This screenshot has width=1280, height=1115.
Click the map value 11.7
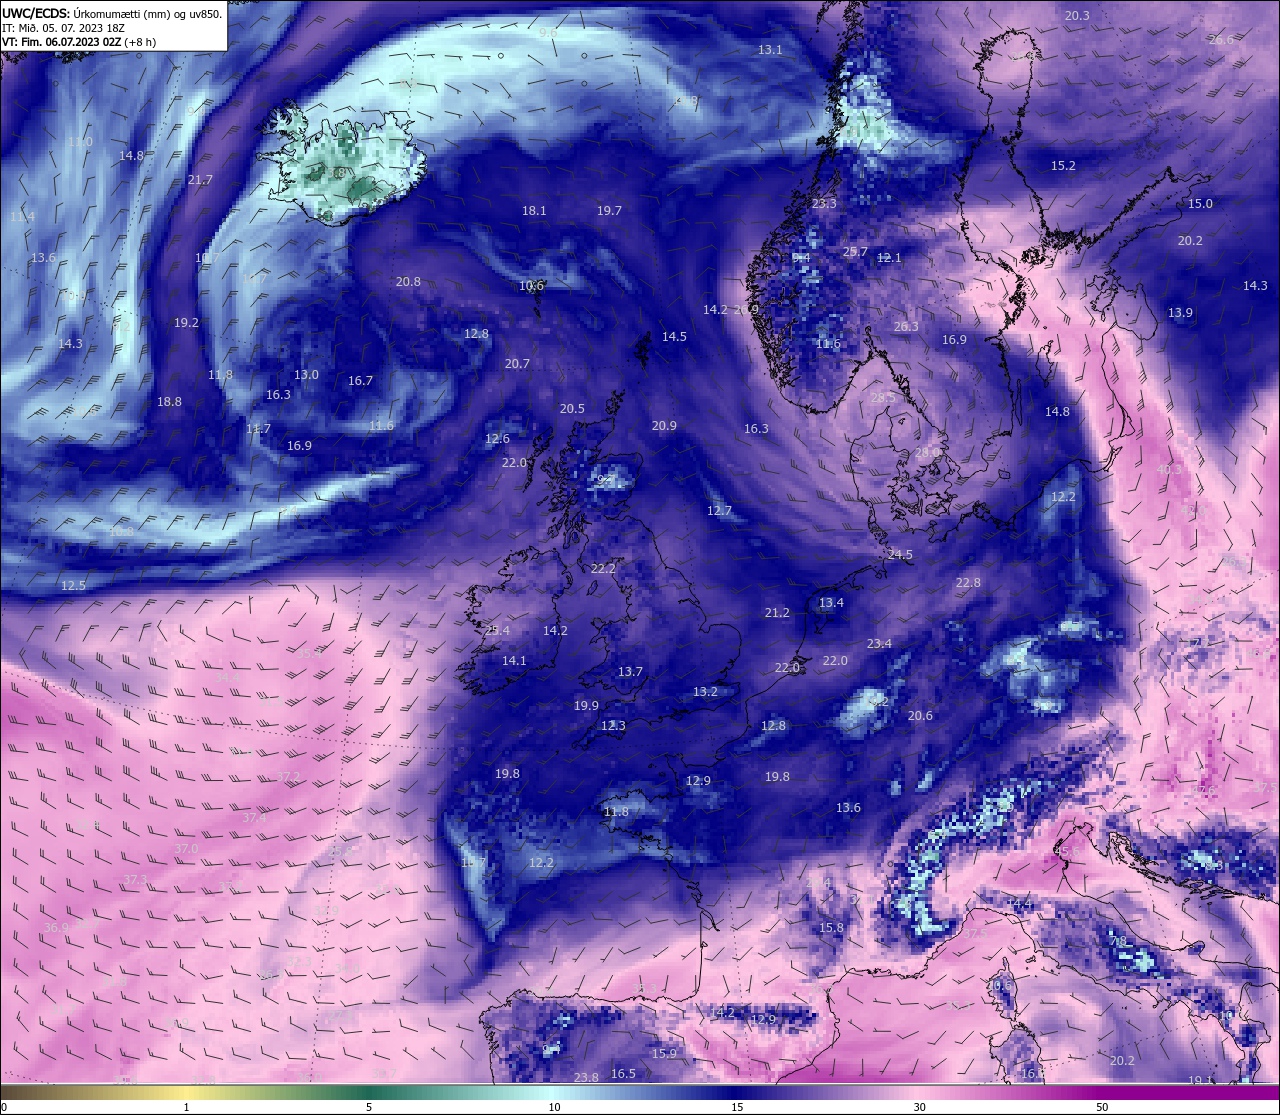coord(258,429)
